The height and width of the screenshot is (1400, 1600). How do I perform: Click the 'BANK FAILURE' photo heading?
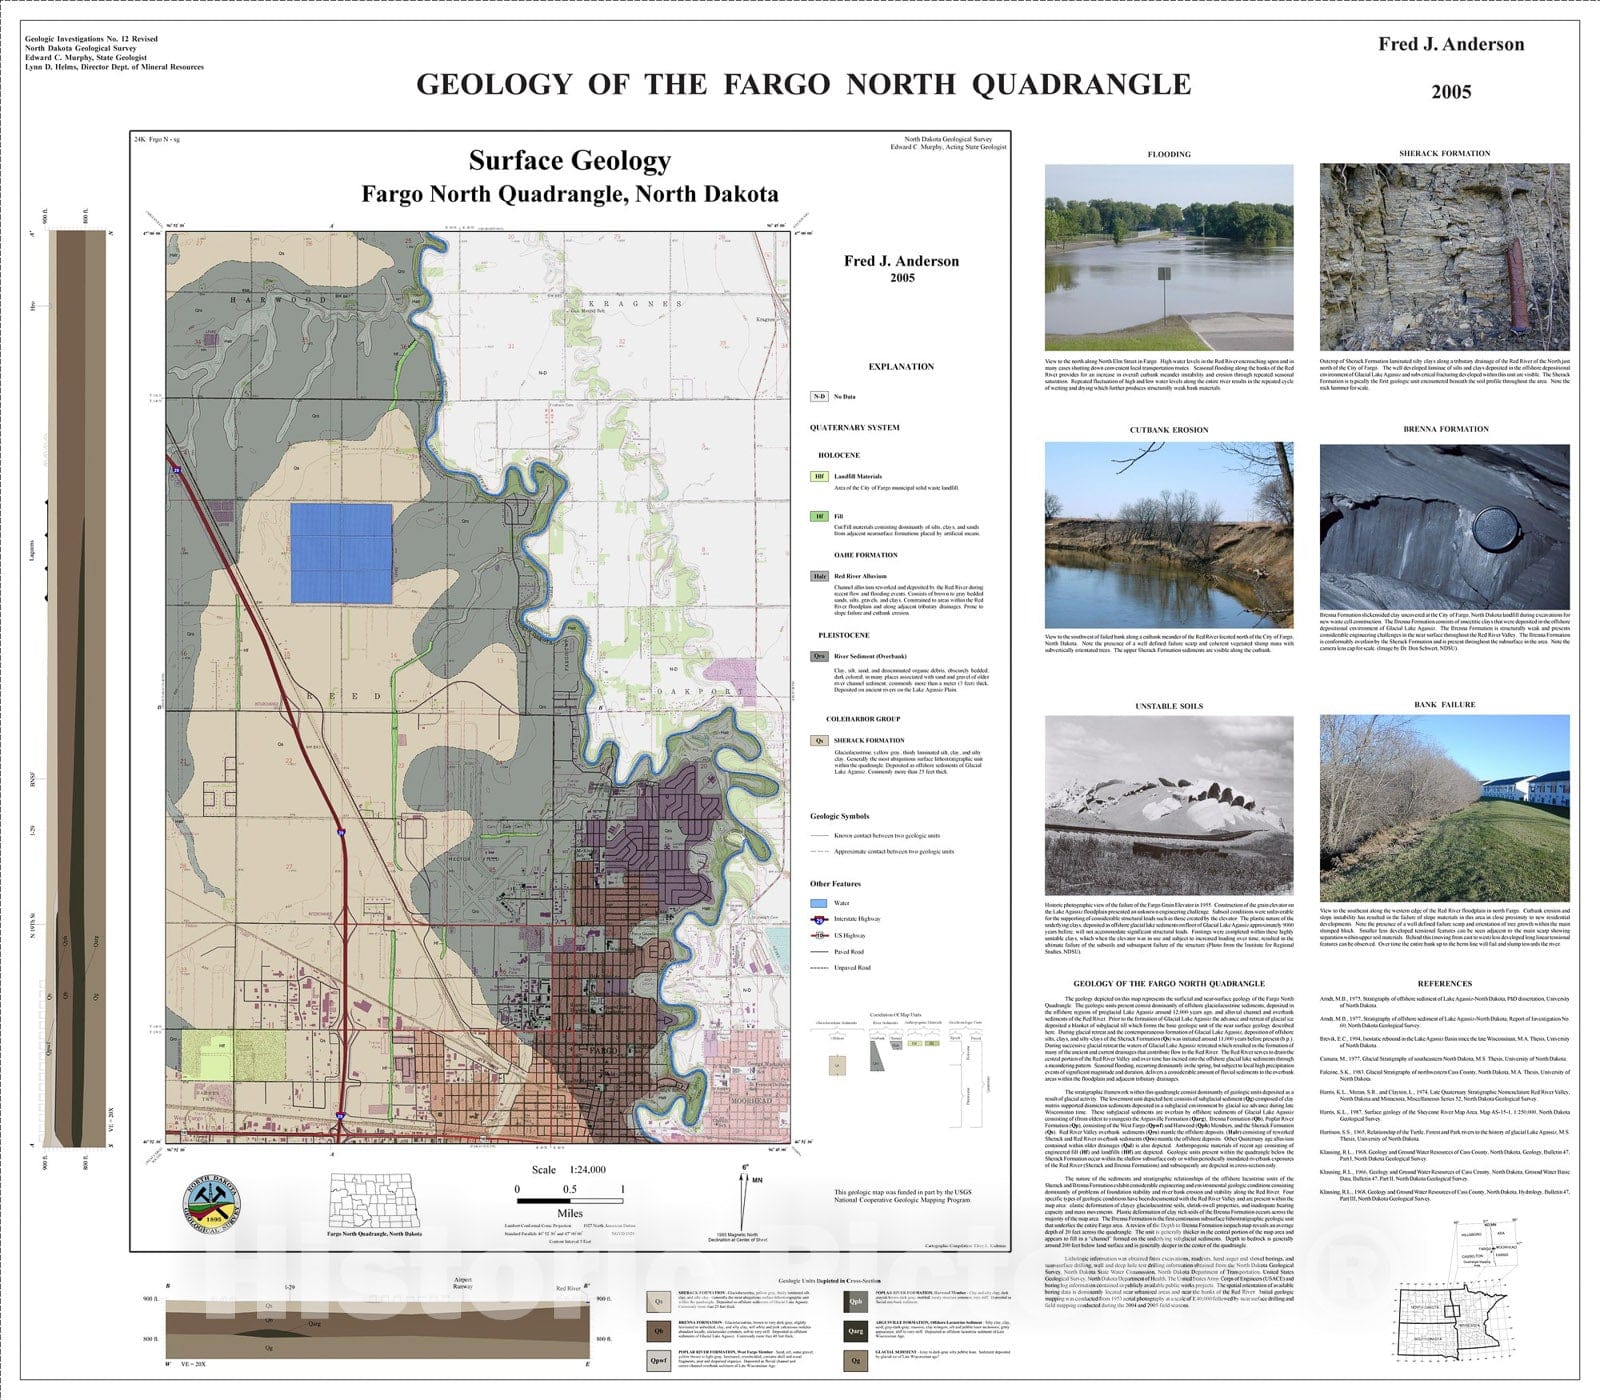1445,704
